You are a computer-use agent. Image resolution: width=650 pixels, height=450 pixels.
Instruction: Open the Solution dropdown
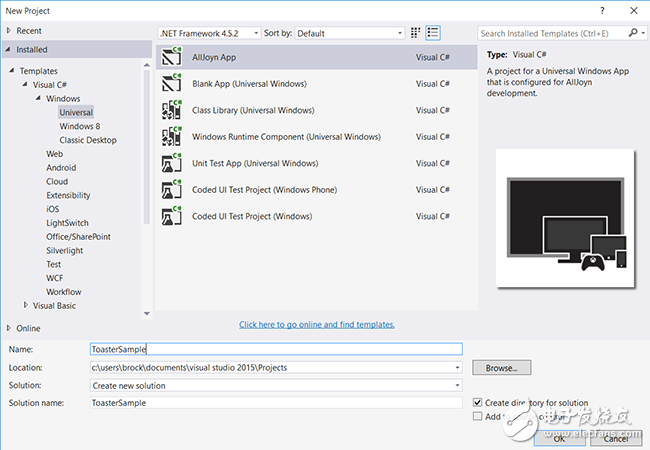(275, 385)
